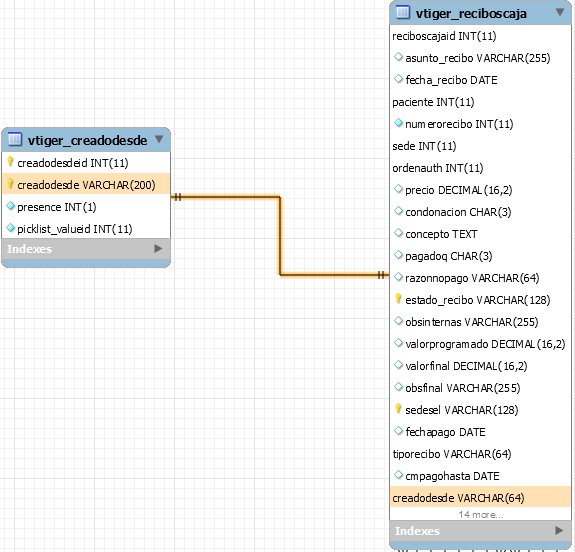Click the vtiger_reciboscaja table icon
The image size is (575, 552).
click(x=403, y=12)
